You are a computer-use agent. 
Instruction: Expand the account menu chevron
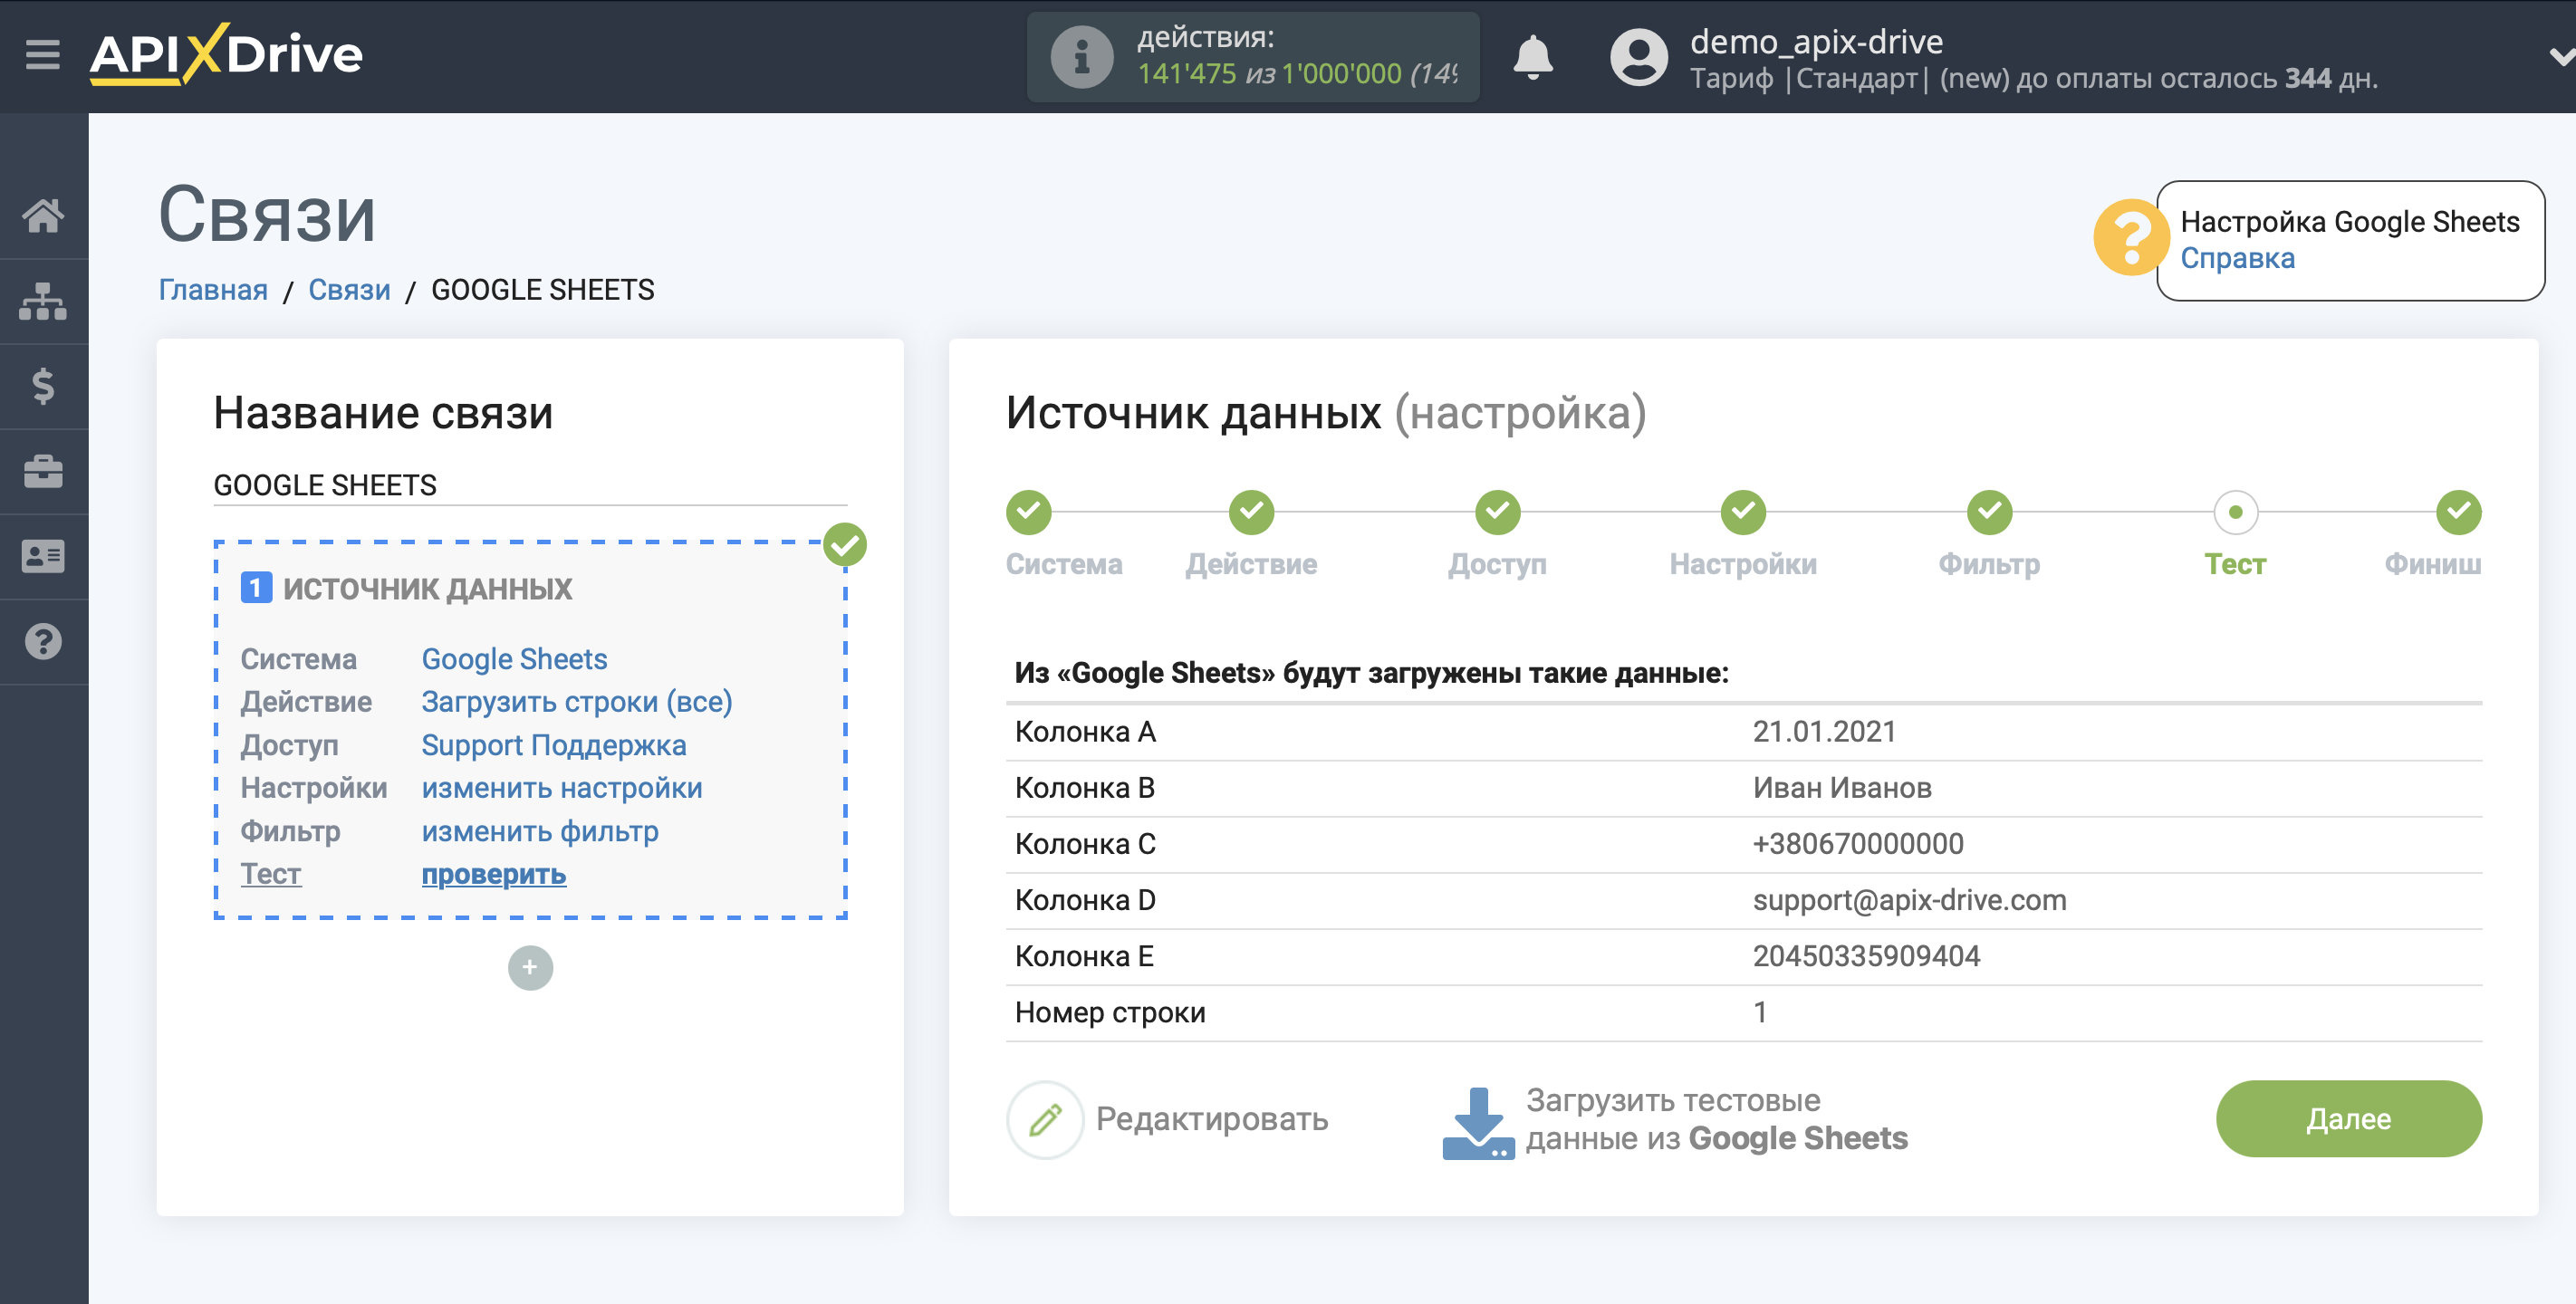[2561, 56]
